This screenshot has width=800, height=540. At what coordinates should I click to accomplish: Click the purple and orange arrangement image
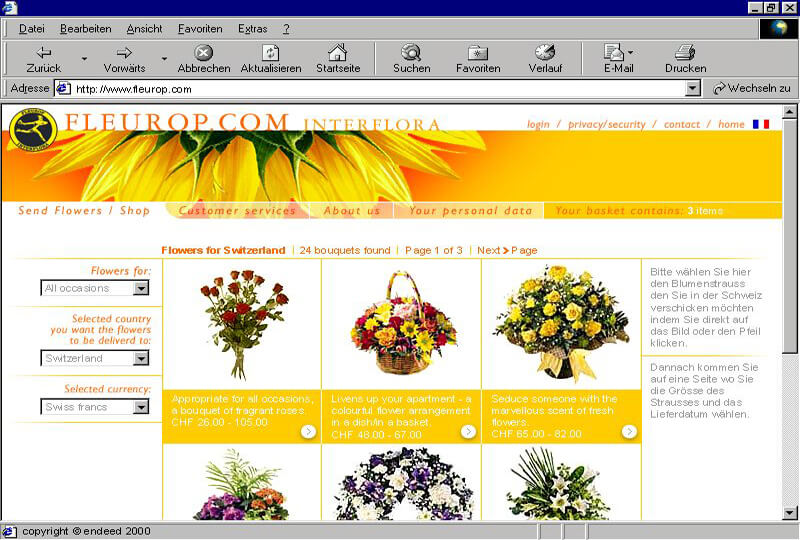point(241,484)
